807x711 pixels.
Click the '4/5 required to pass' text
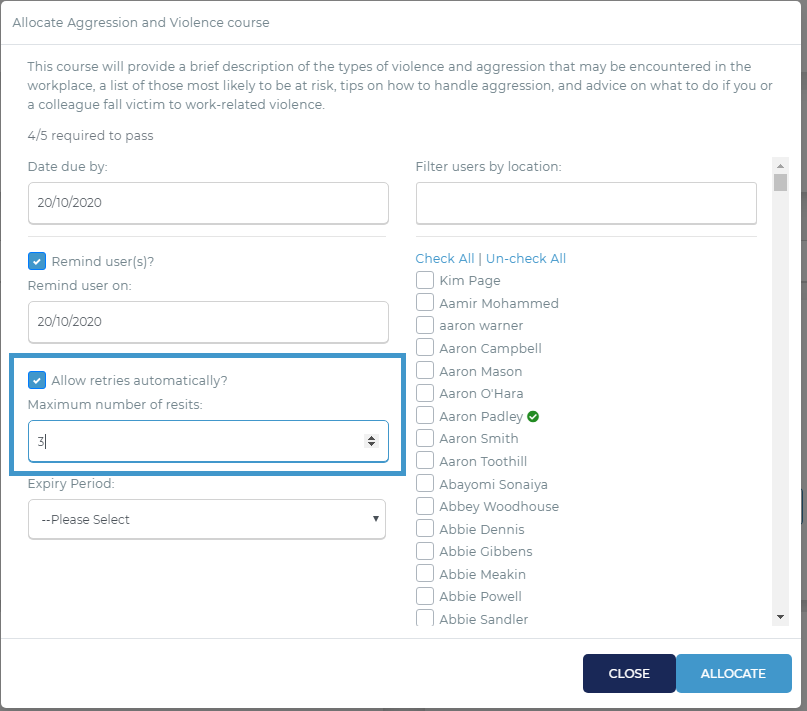(x=91, y=135)
